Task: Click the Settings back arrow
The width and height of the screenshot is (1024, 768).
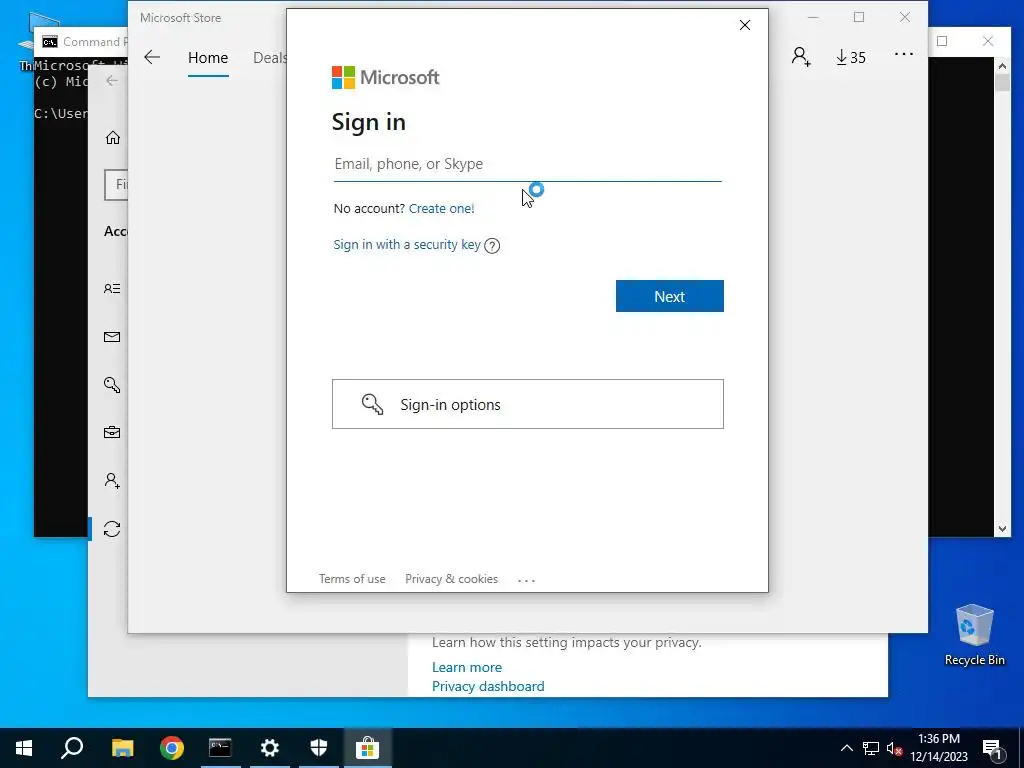Action: (x=112, y=80)
